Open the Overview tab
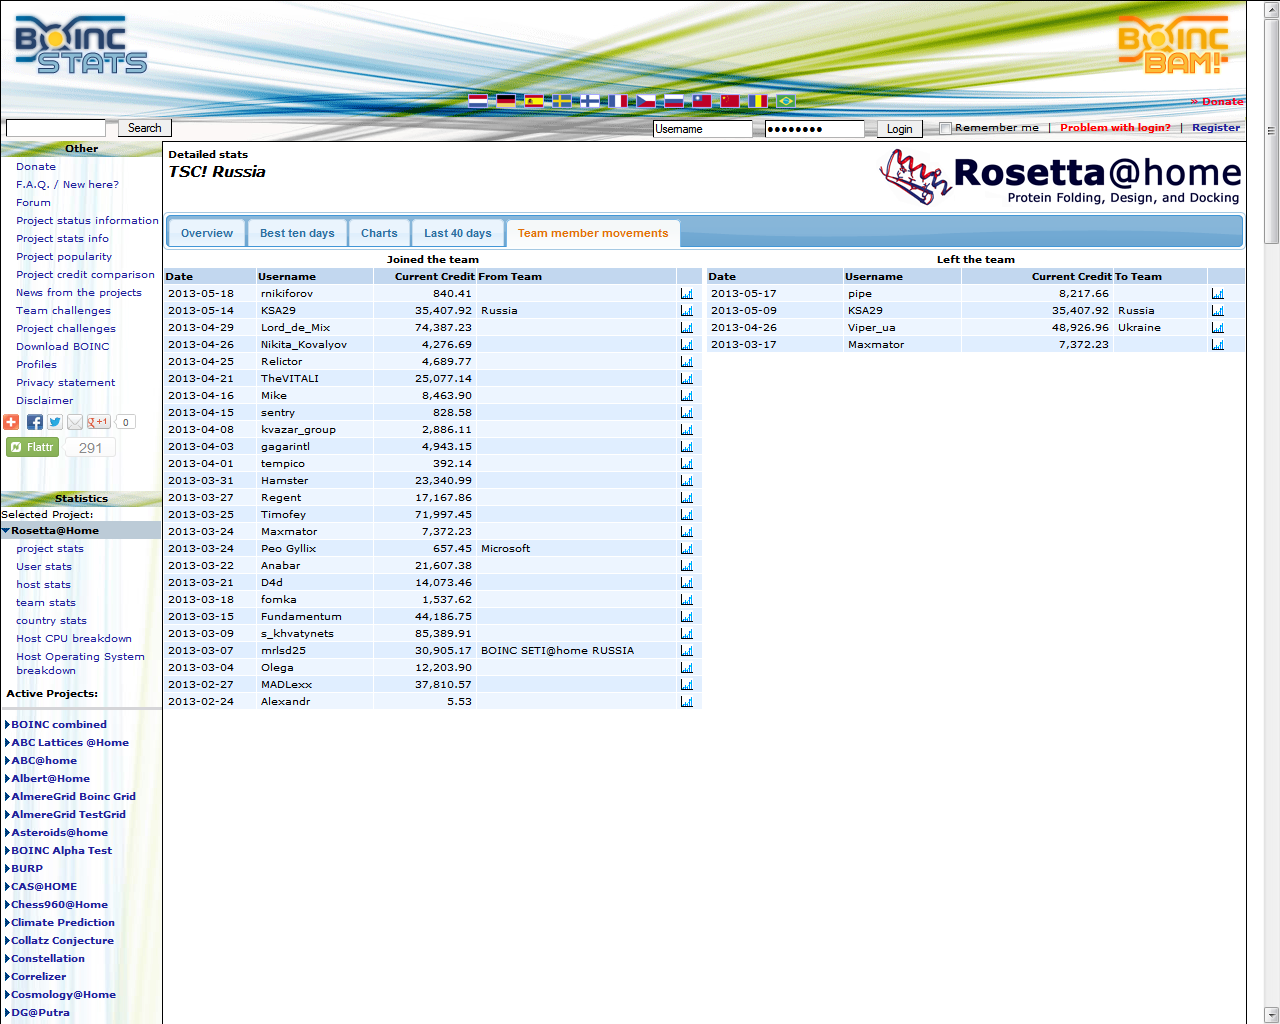This screenshot has width=1280, height=1024. [x=207, y=233]
